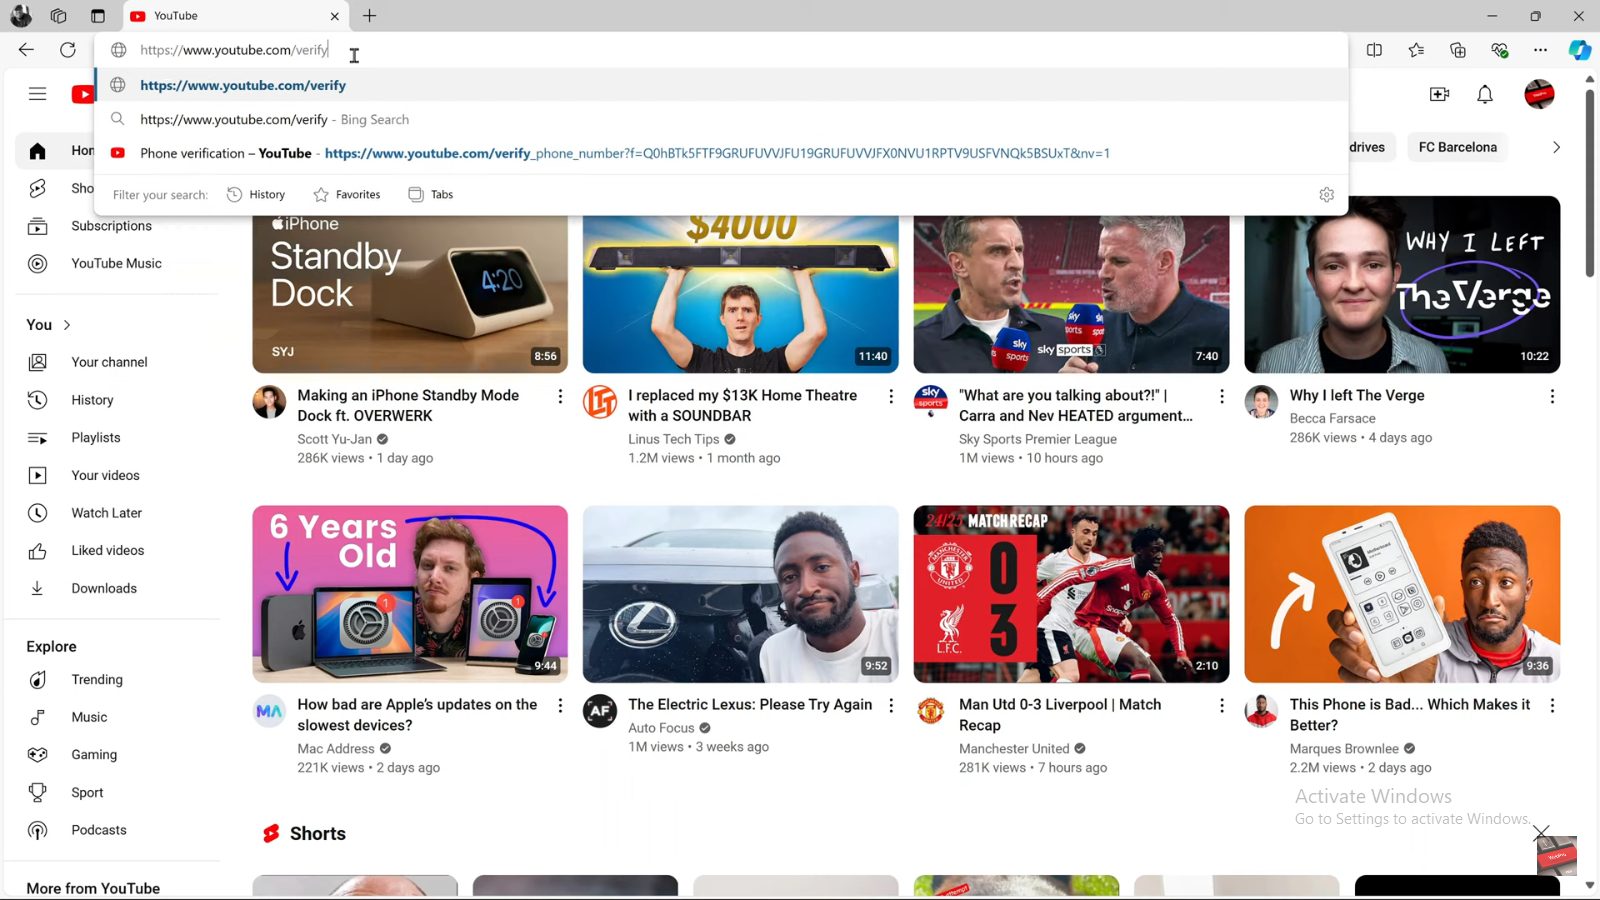Open the tab actions menu icon
This screenshot has width=1600, height=900.
click(x=98, y=16)
